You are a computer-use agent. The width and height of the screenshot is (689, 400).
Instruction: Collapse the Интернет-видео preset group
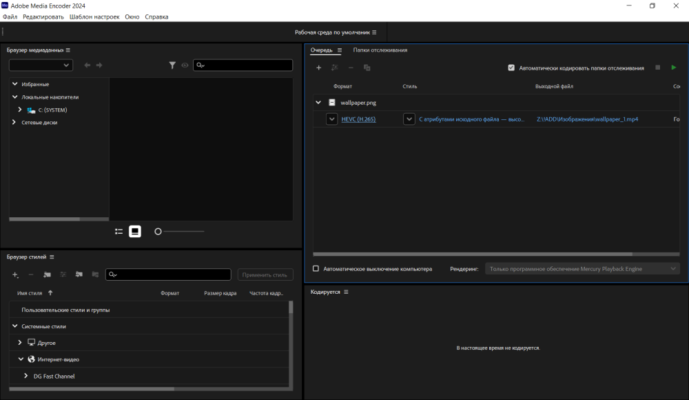(21, 359)
